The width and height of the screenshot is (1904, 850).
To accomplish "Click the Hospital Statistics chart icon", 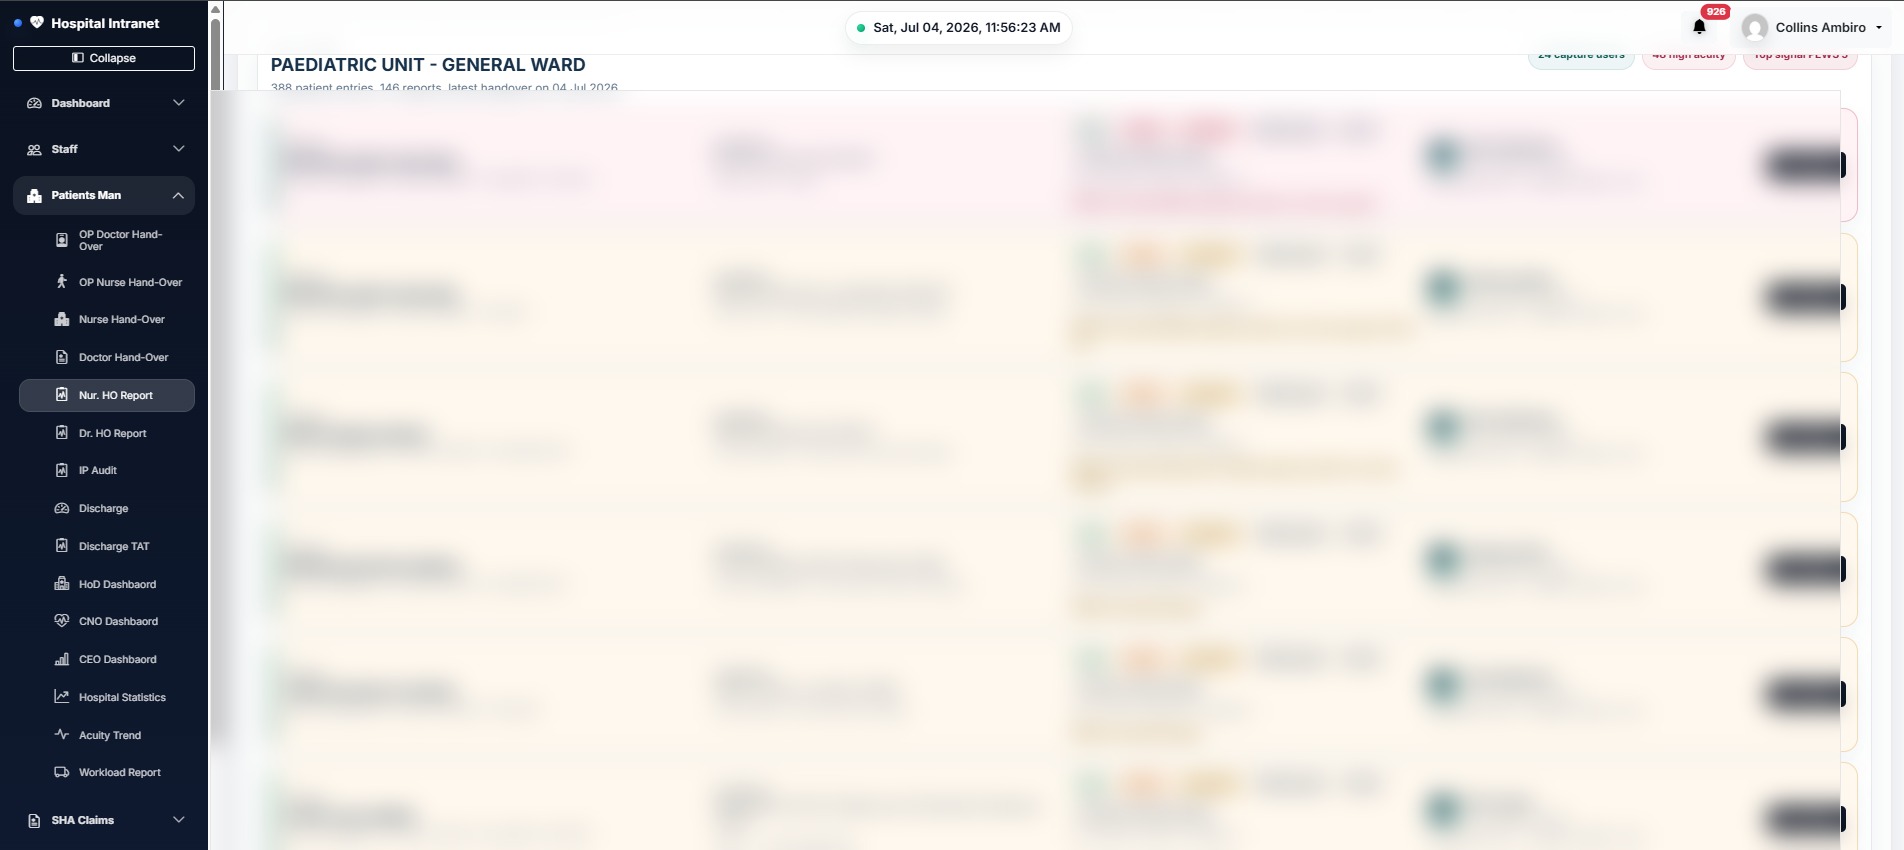I will tap(61, 697).
